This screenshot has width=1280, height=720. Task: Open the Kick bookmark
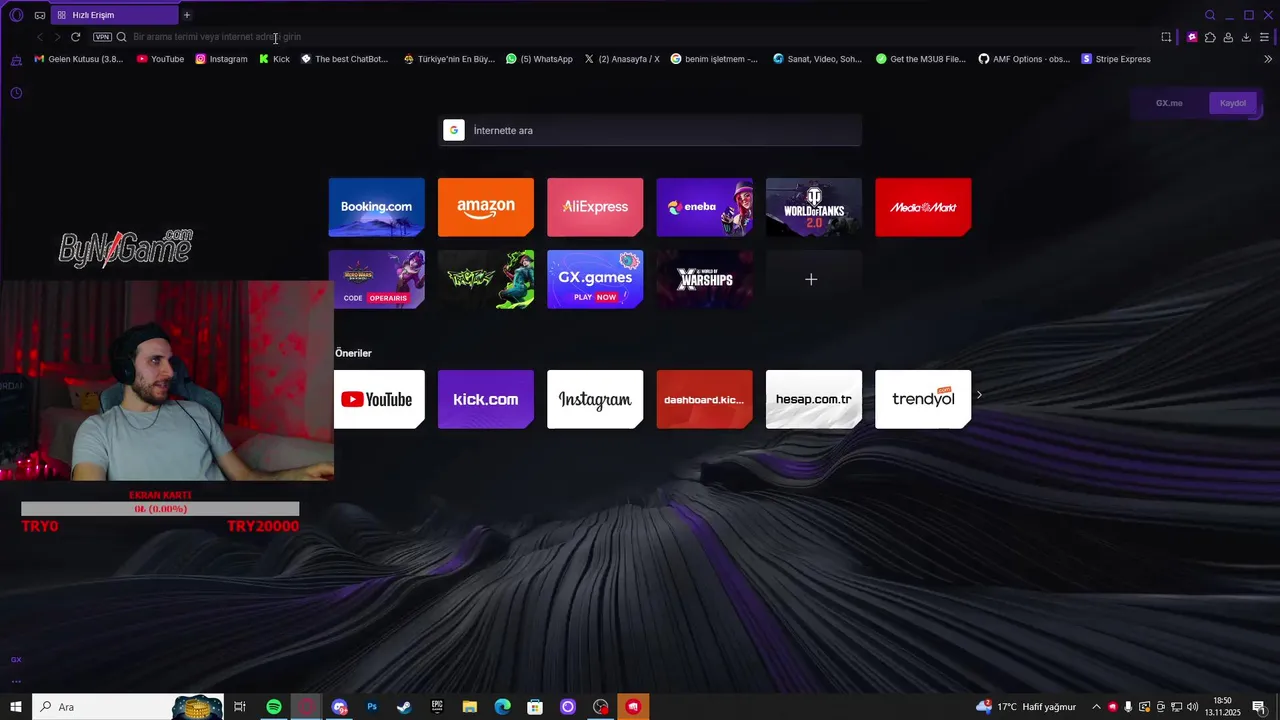tap(274, 59)
